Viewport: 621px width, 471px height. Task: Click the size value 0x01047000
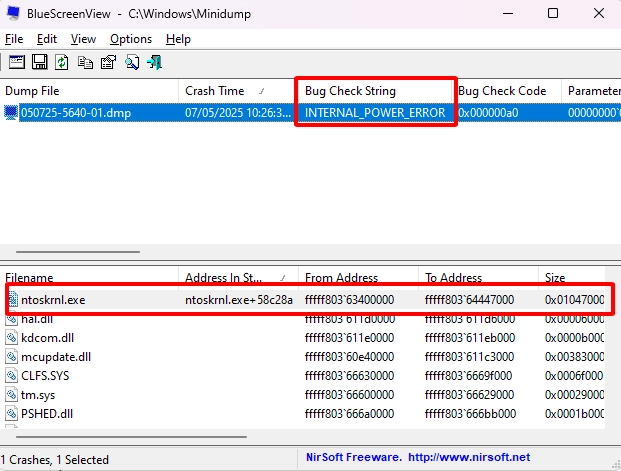[x=575, y=300]
